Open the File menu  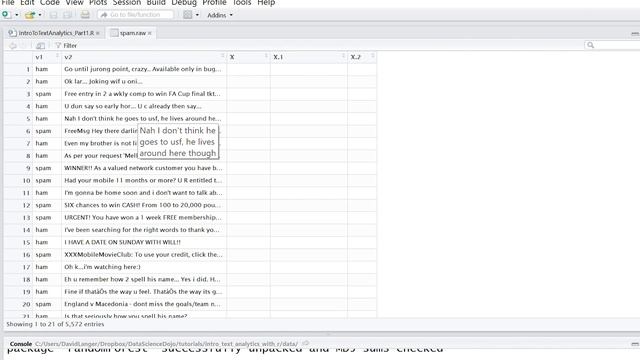(x=8, y=3)
